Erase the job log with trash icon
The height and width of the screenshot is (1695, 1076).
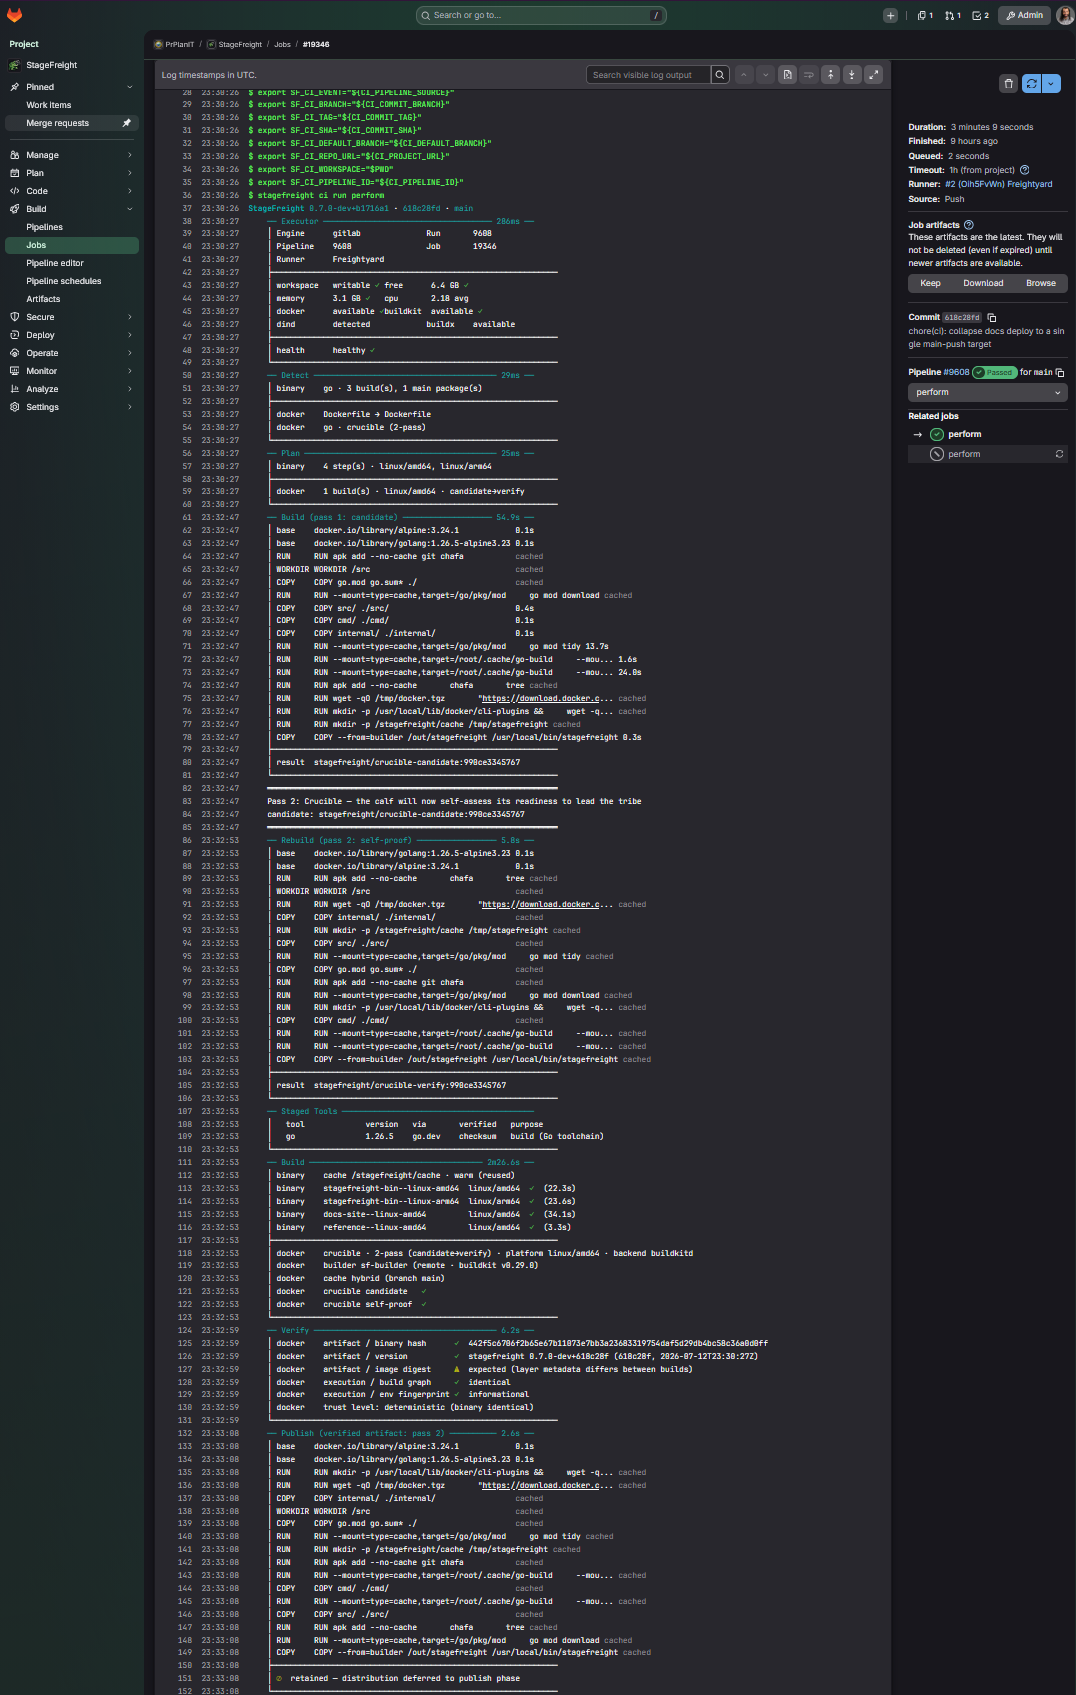click(x=1008, y=84)
